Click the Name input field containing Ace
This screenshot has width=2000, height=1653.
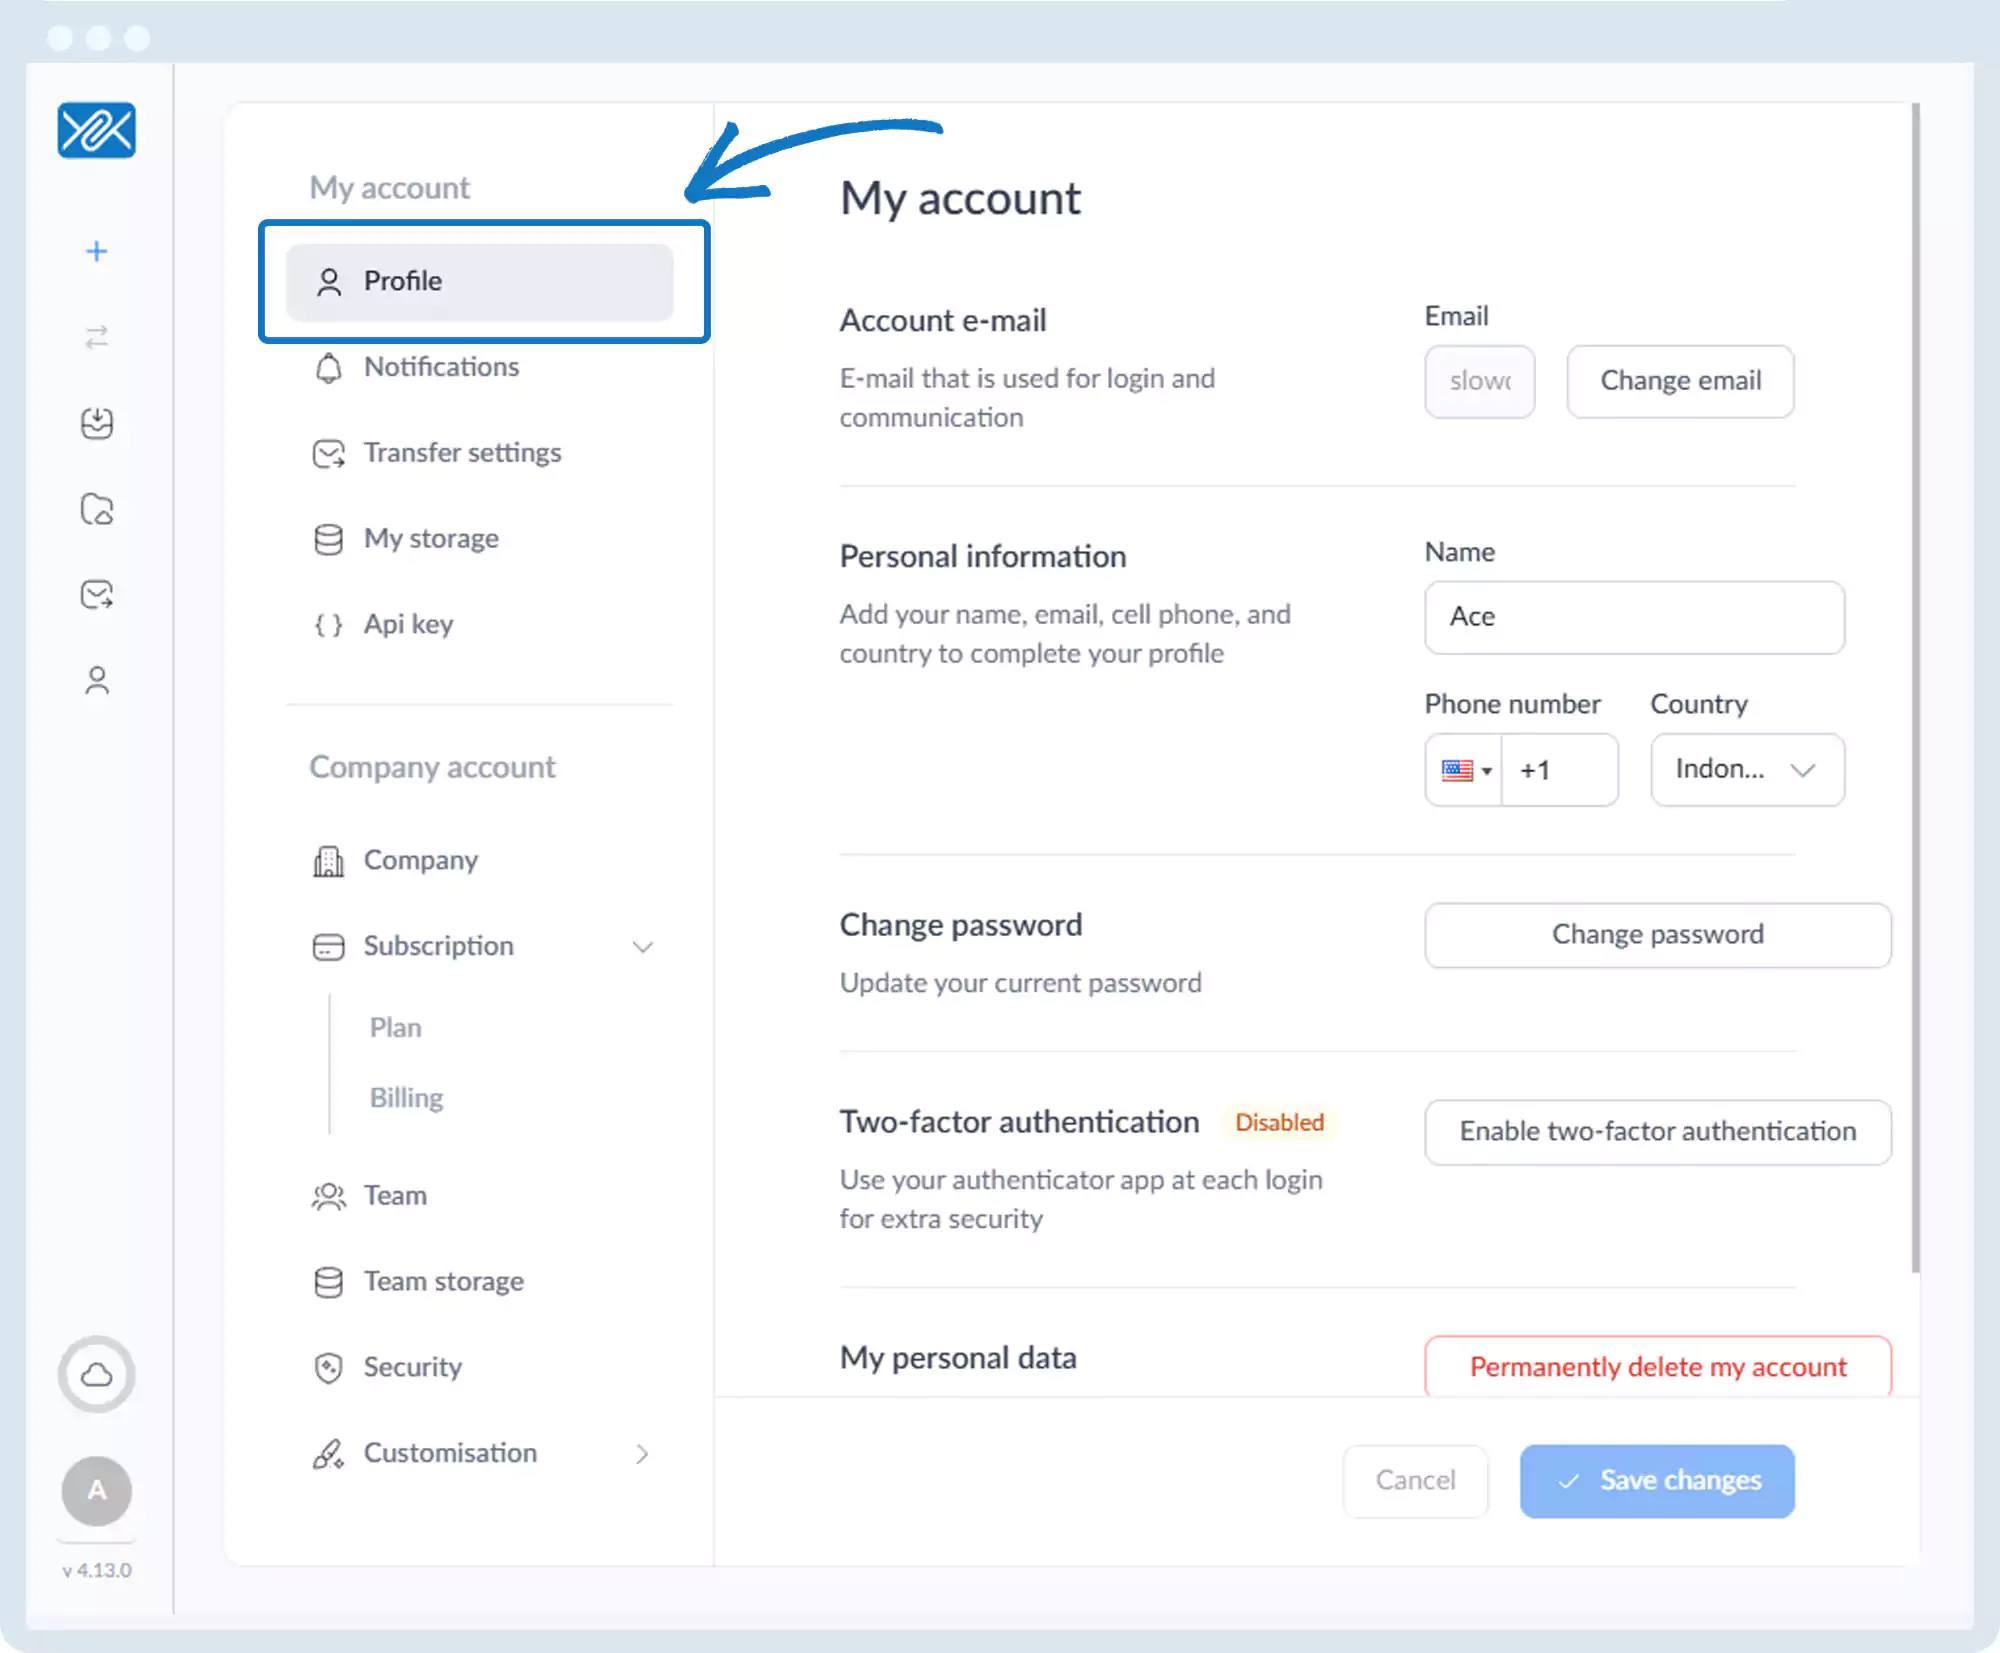click(x=1633, y=617)
